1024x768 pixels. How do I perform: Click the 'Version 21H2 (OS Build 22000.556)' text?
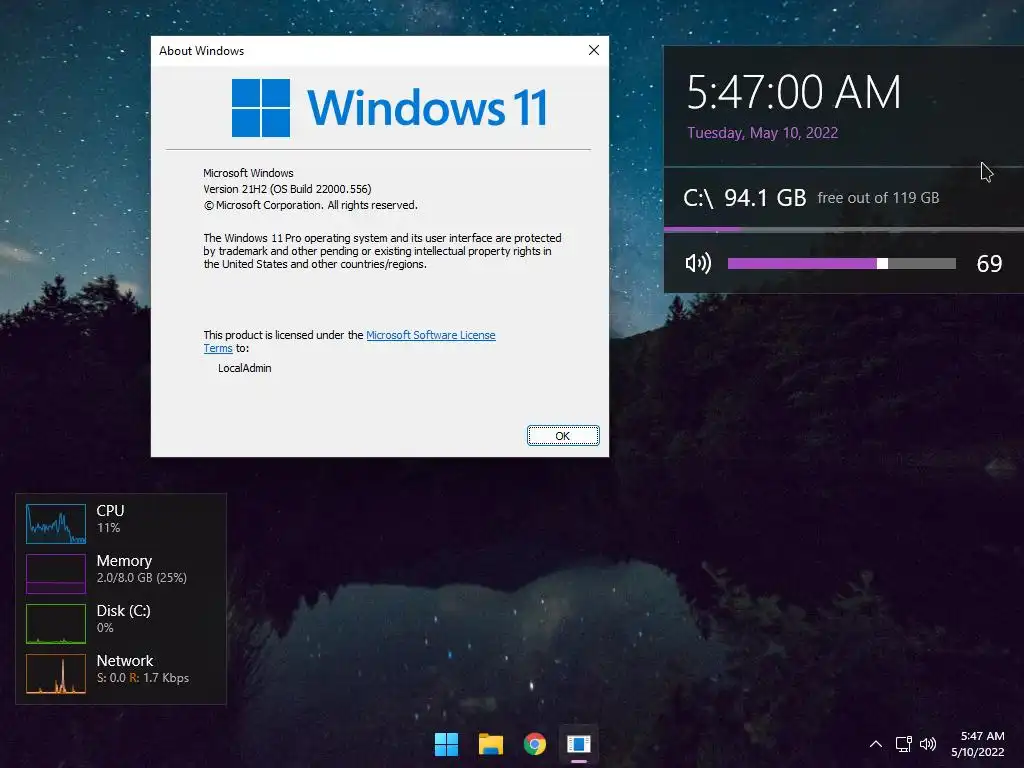287,189
